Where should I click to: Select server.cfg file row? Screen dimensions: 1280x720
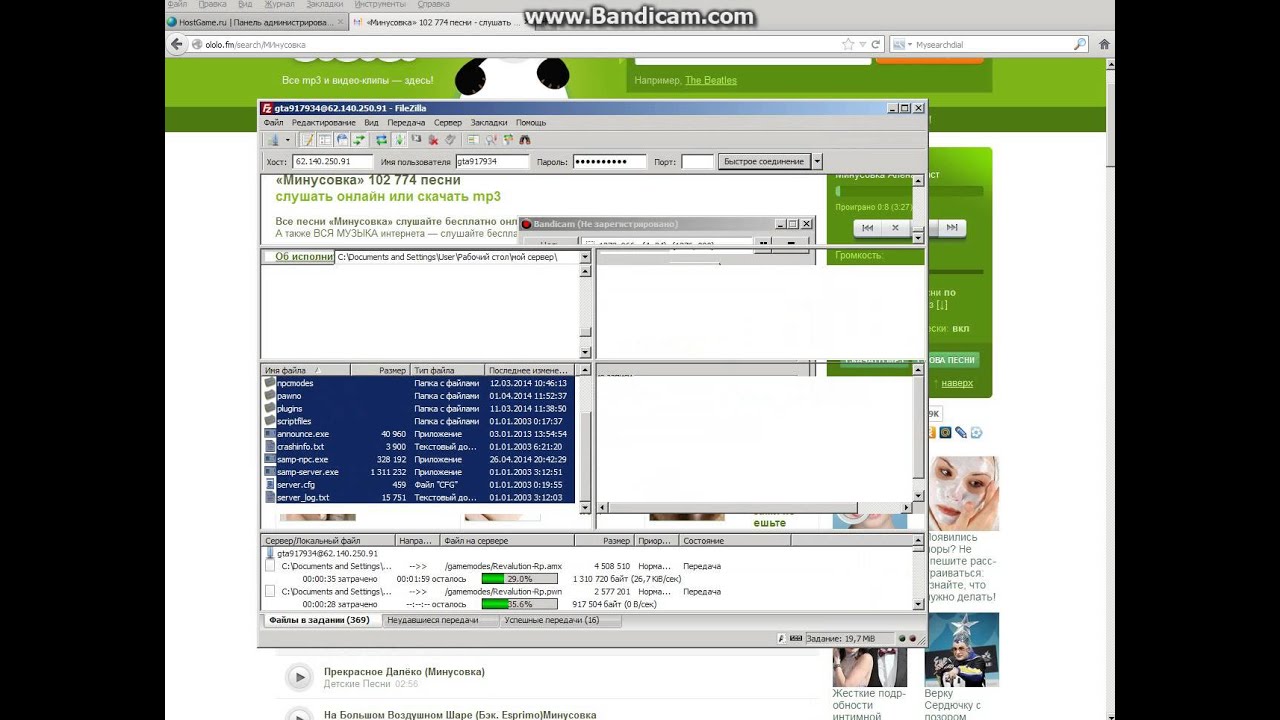click(x=419, y=484)
